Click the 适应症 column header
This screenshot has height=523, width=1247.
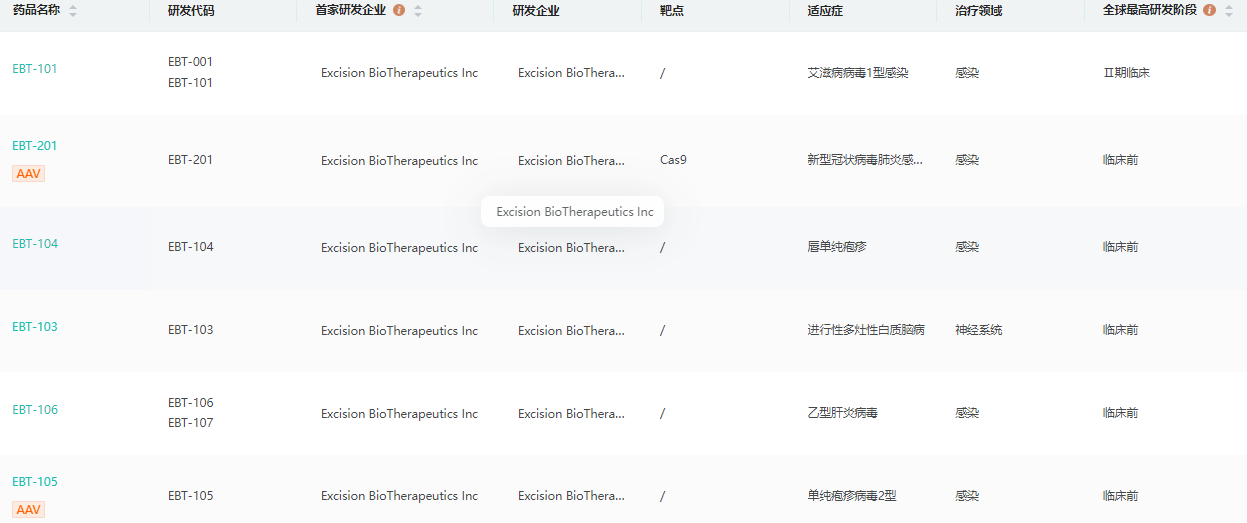coord(825,11)
